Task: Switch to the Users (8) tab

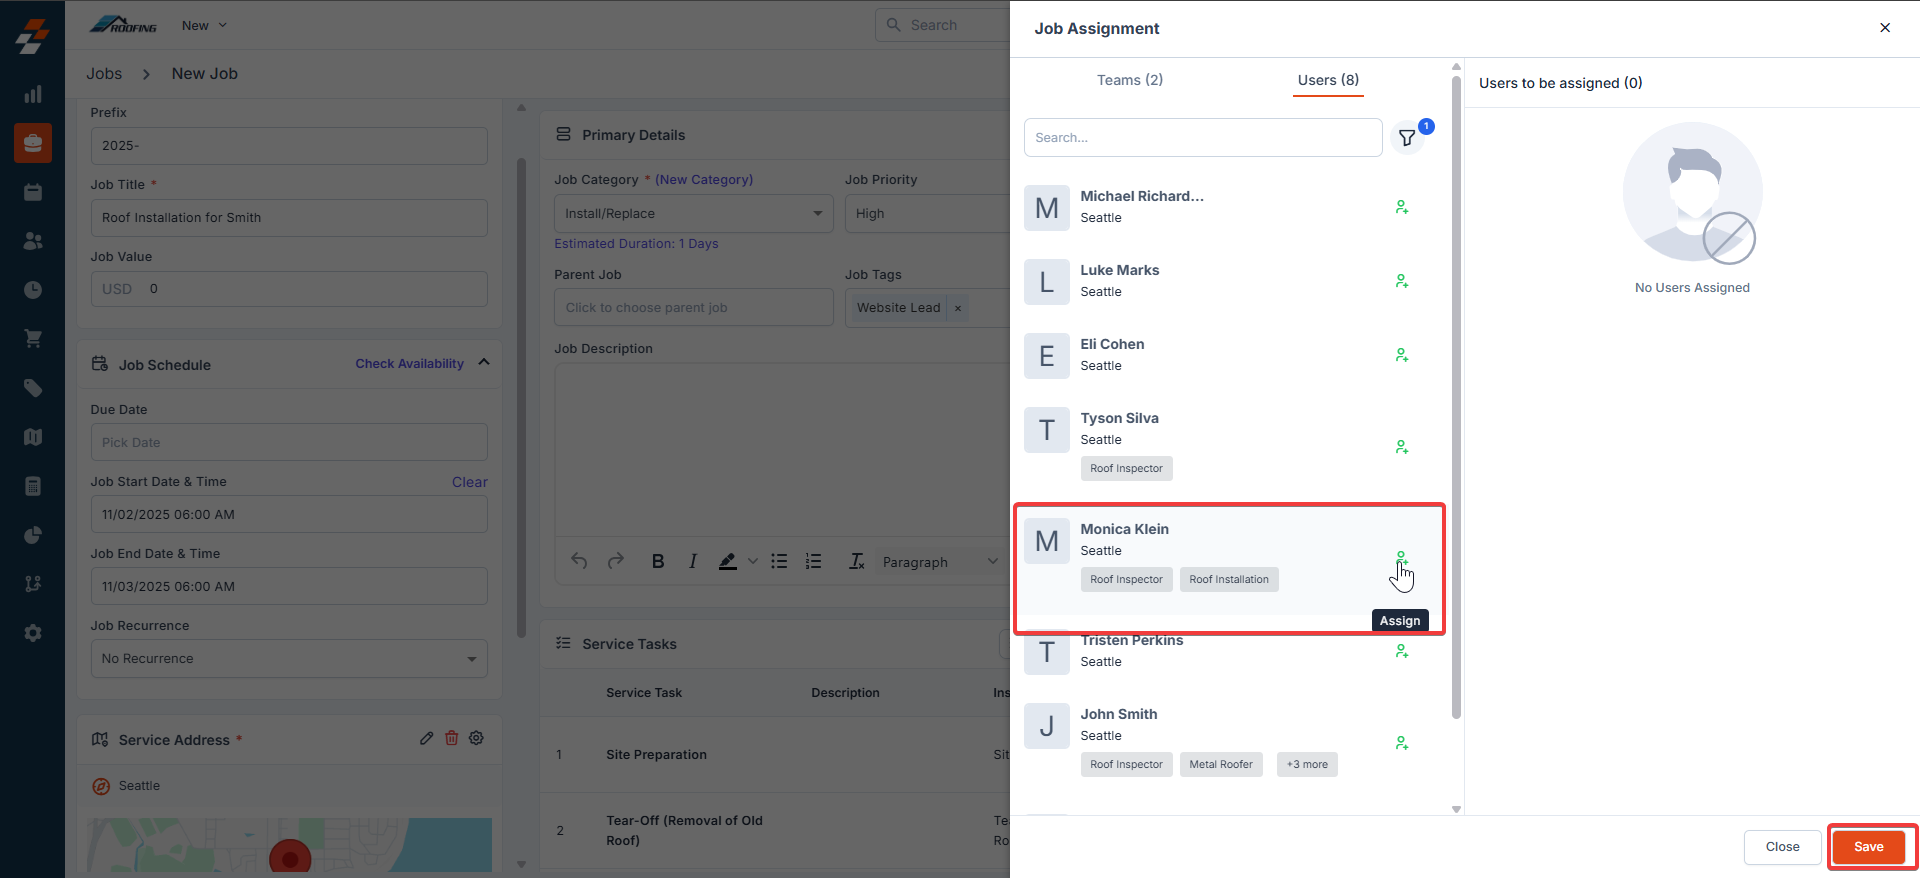Action: 1328,80
